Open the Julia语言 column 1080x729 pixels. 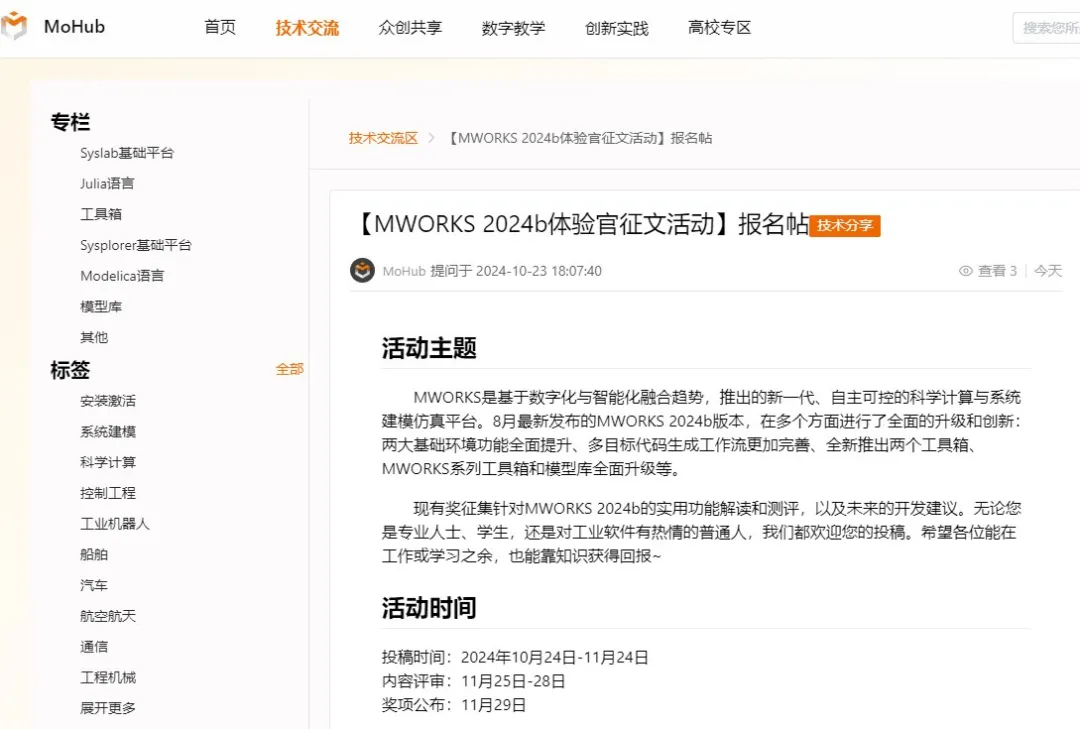(x=107, y=183)
